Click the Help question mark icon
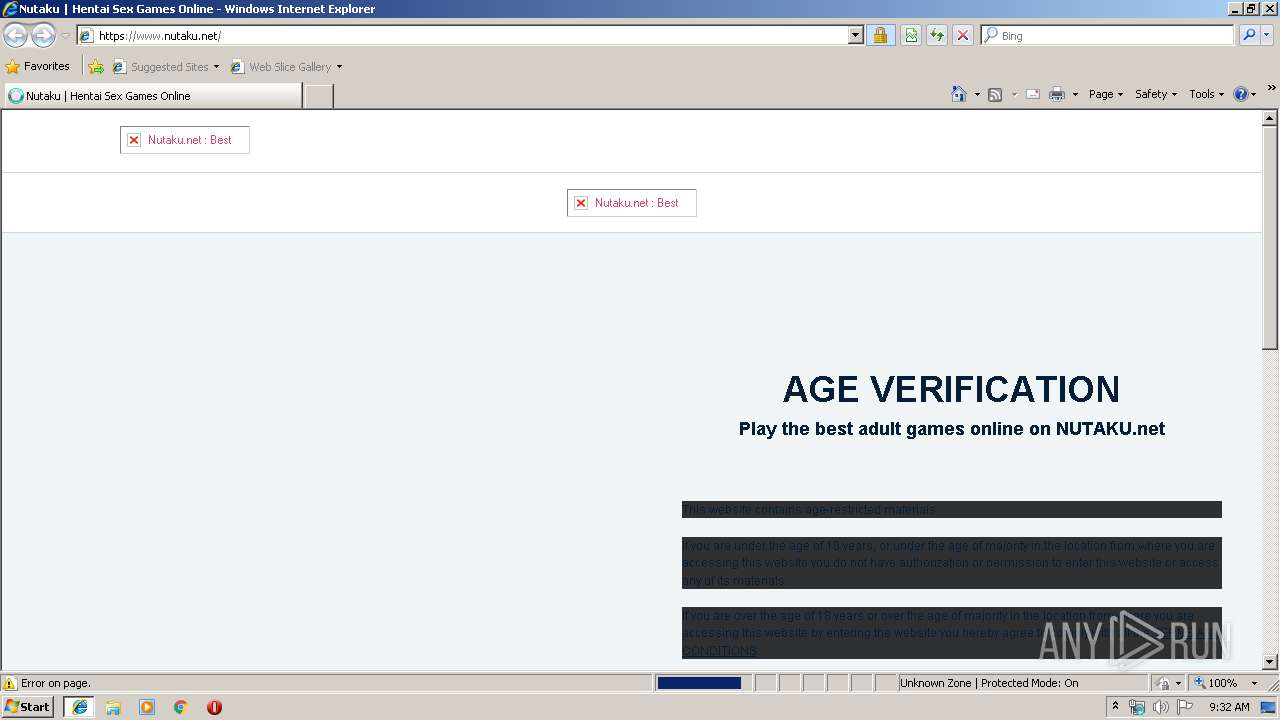The height and width of the screenshot is (720, 1280). pos(1241,94)
